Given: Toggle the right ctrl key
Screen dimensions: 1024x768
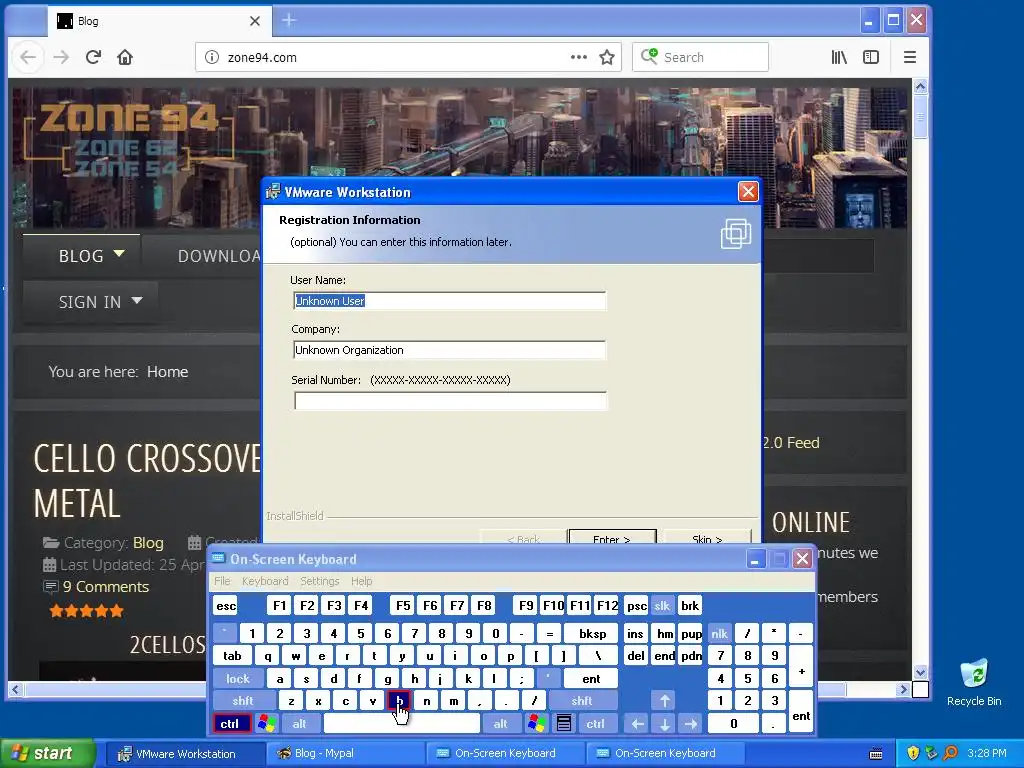Looking at the screenshot, I should [x=596, y=724].
